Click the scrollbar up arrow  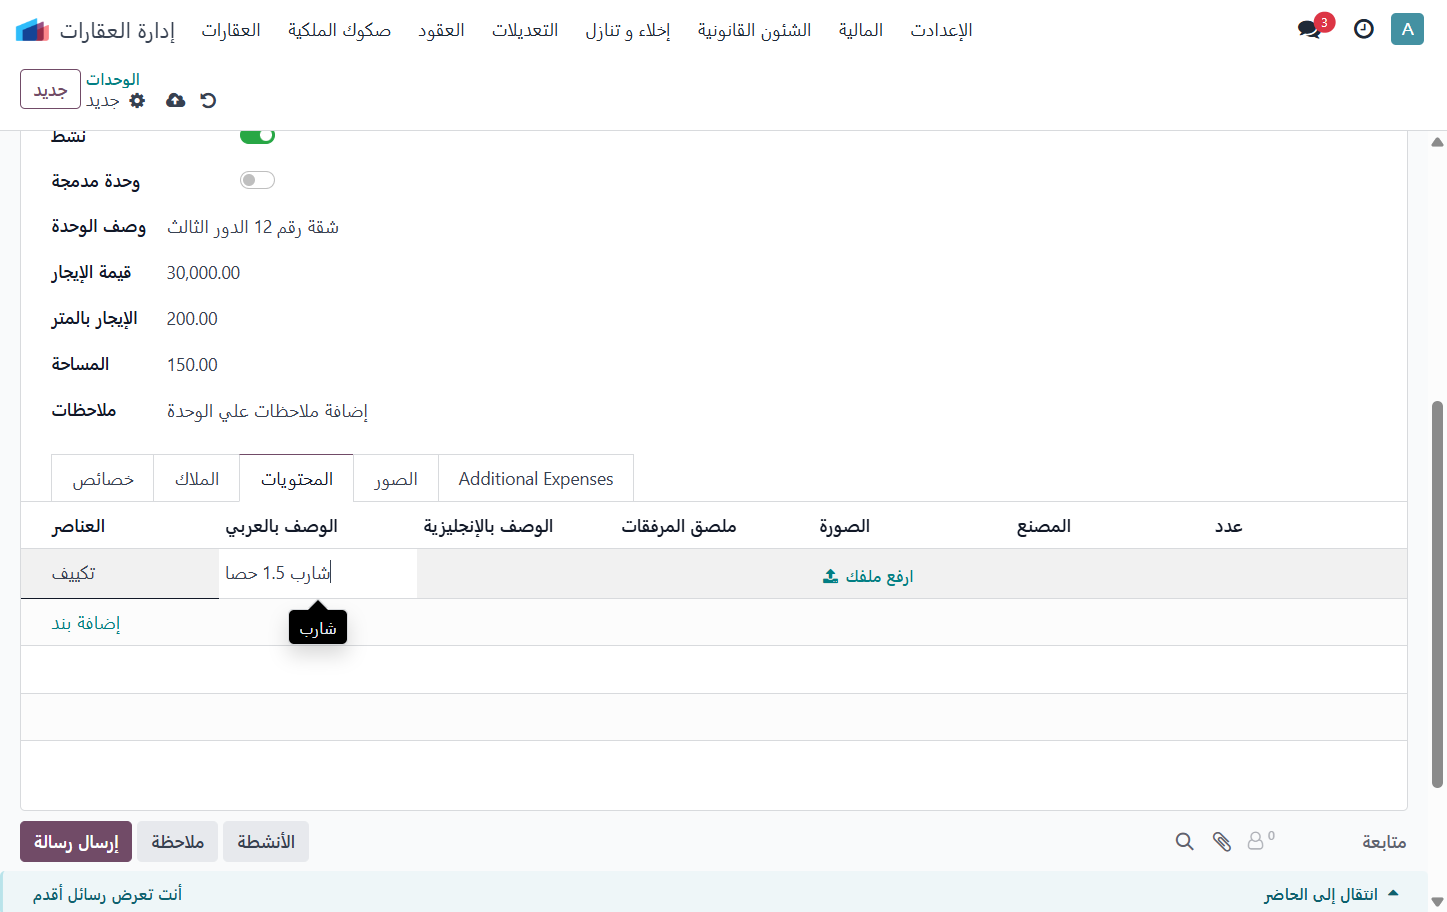[x=1437, y=142]
